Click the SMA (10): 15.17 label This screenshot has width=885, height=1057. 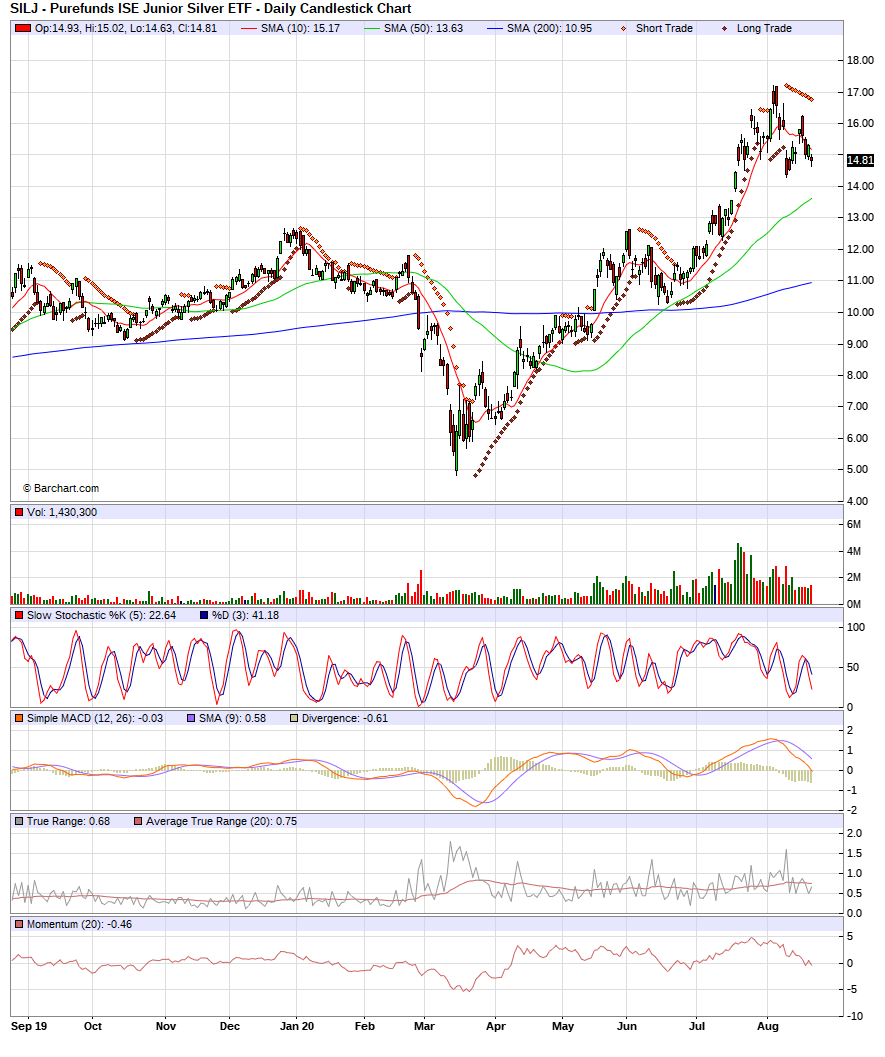tap(301, 28)
